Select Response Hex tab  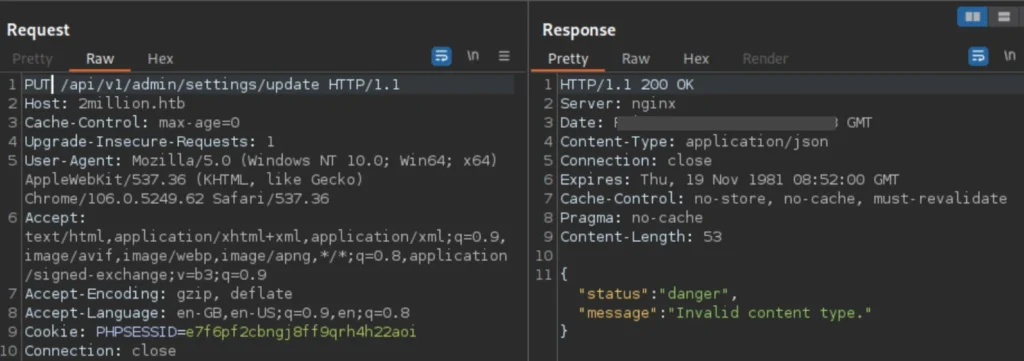696,59
